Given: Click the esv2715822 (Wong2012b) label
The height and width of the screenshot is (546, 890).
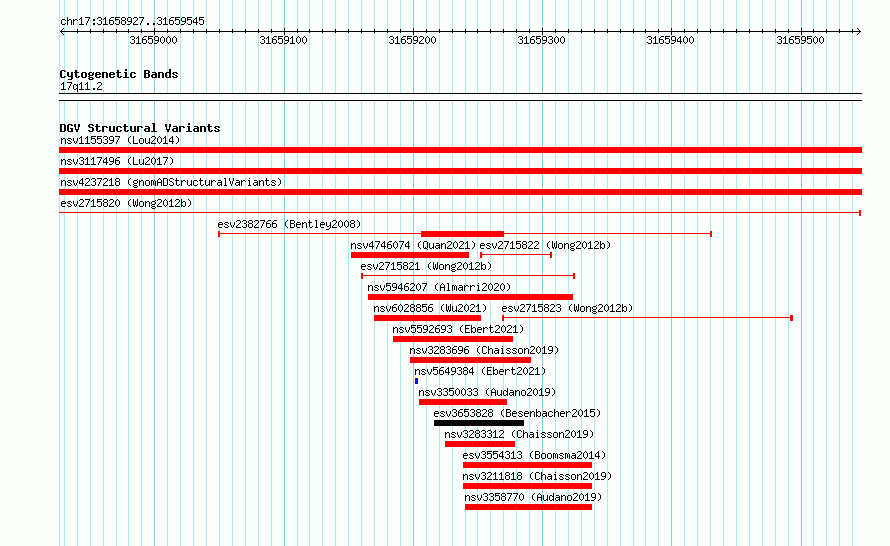Looking at the screenshot, I should (x=545, y=245).
